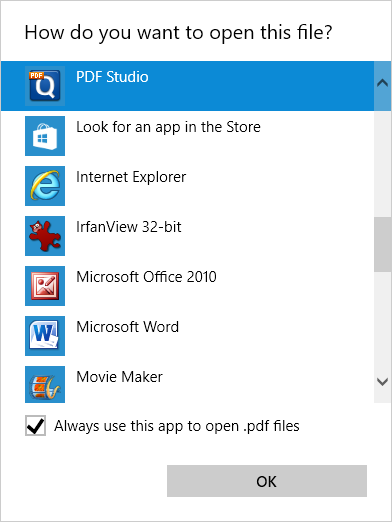Click the Movie Maker film reel icon
The image size is (392, 522).
point(45,384)
